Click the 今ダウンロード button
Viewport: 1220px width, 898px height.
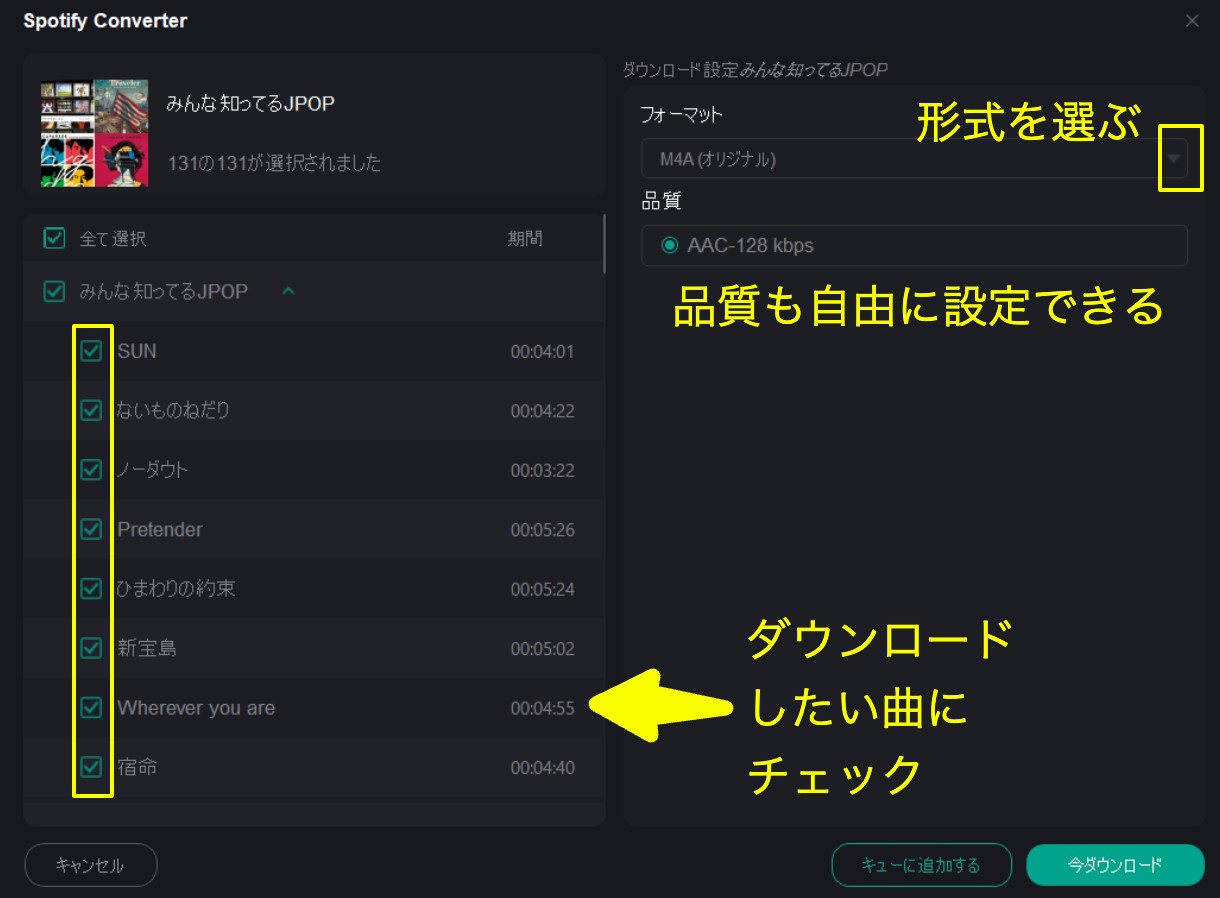[x=1115, y=865]
